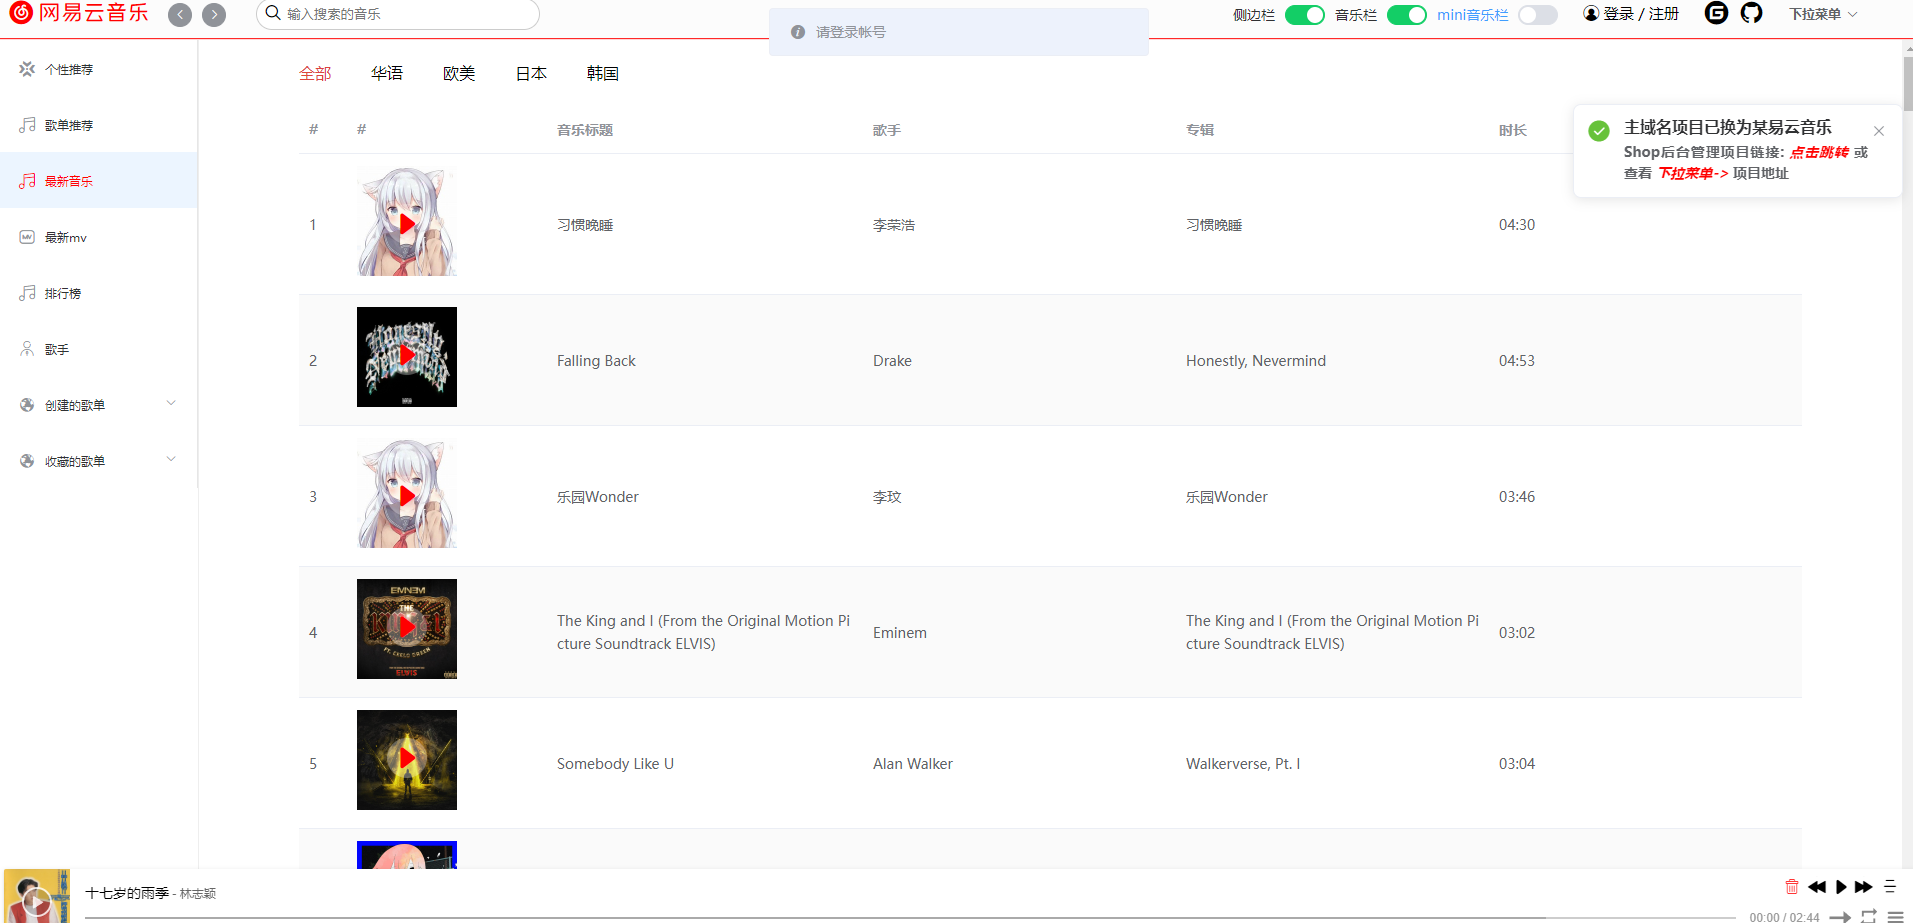
Task: Skip to next track in player bar
Action: (1863, 887)
